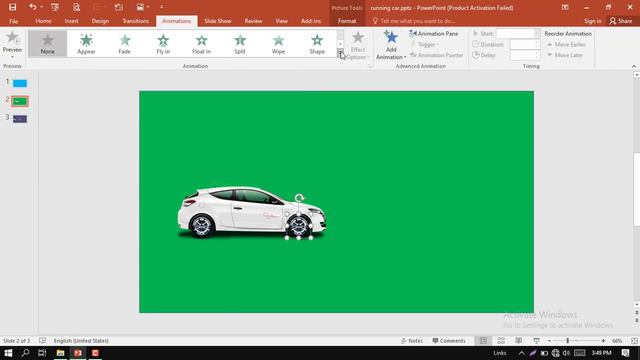Viewport: 640px width, 360px height.
Task: Select the car's rear wheel image
Action: pos(202,226)
